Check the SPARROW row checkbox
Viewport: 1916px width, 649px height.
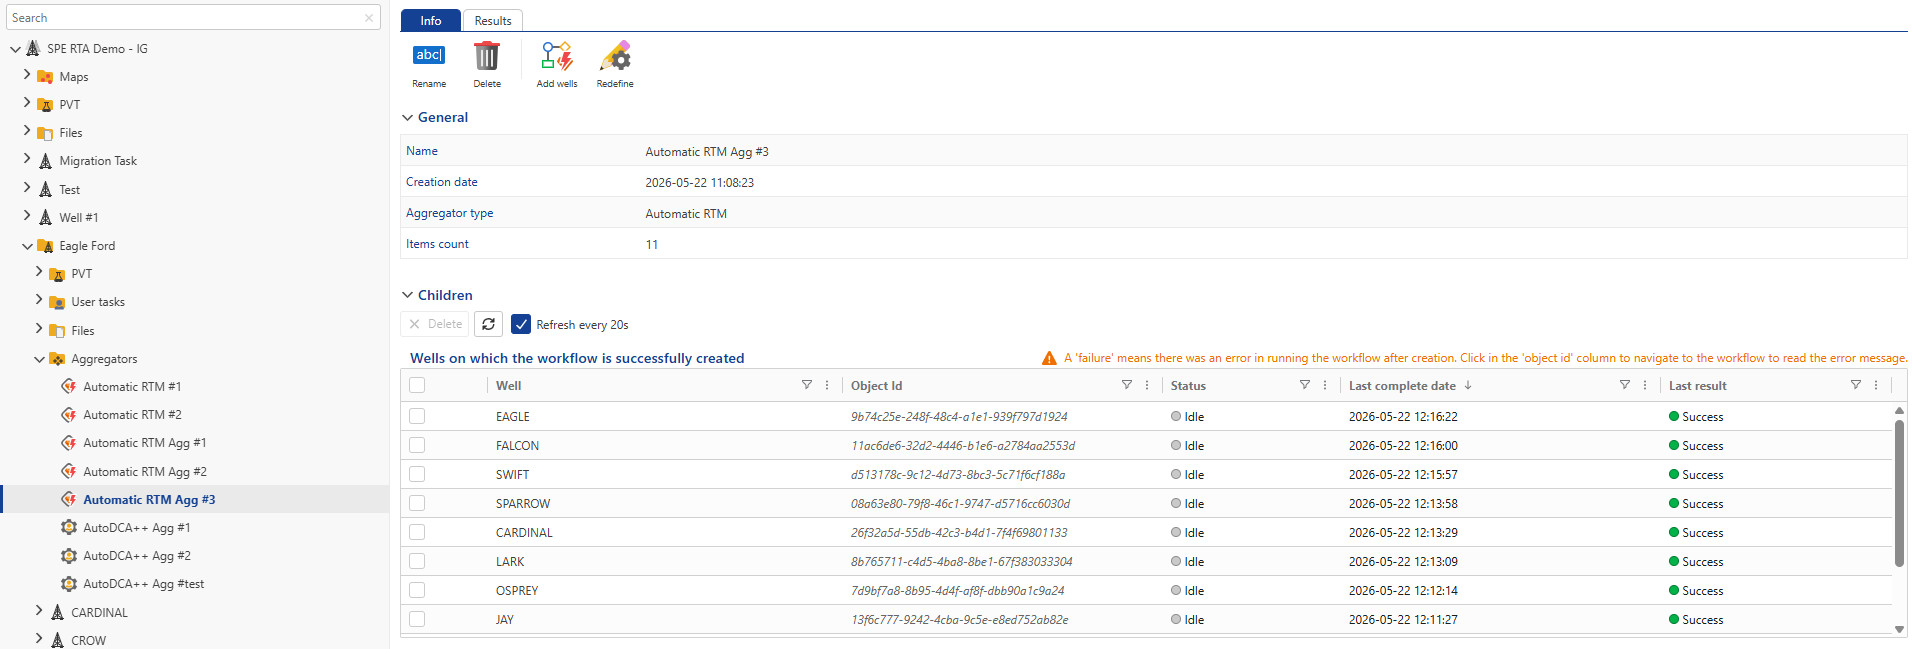pyautogui.click(x=417, y=503)
